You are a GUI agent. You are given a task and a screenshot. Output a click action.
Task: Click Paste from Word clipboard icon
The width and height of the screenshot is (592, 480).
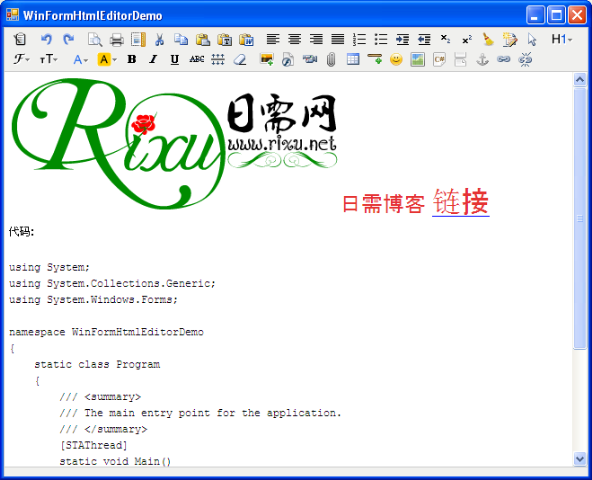pos(246,39)
